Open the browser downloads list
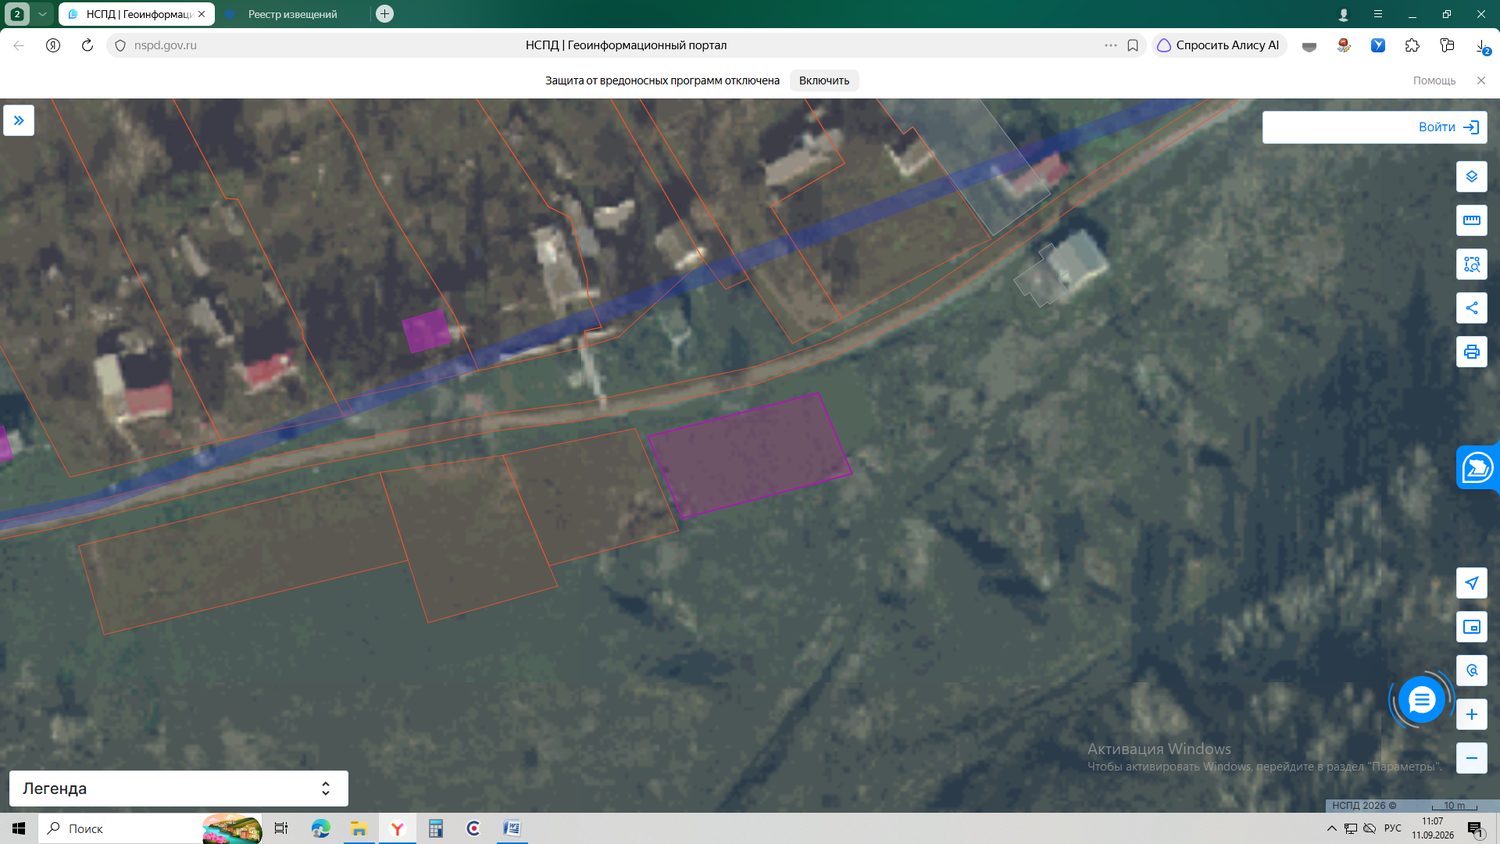Screen dimensions: 1500x844 pyautogui.click(x=1482, y=45)
